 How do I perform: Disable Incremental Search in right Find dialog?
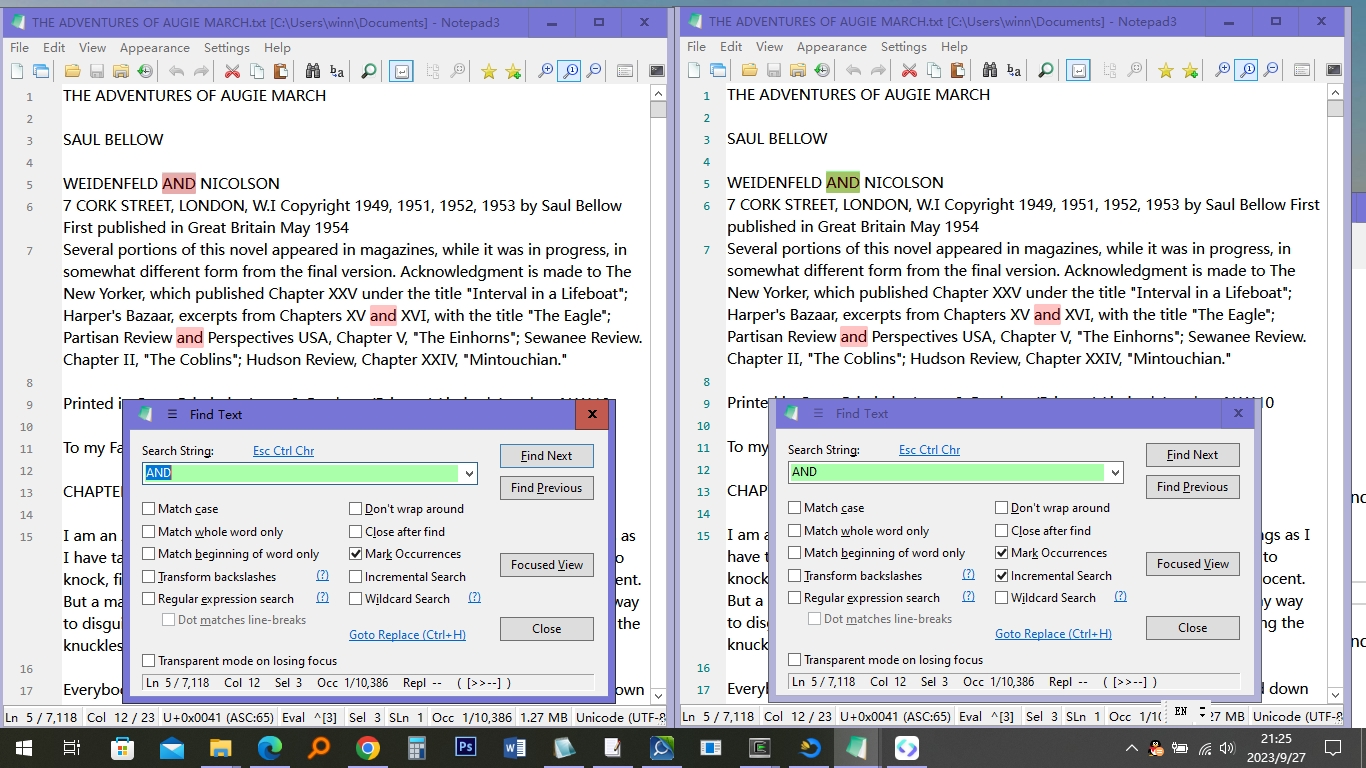point(1001,575)
